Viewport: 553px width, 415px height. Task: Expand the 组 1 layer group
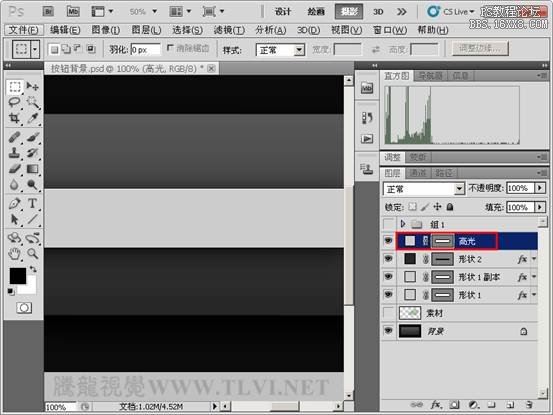tap(403, 224)
